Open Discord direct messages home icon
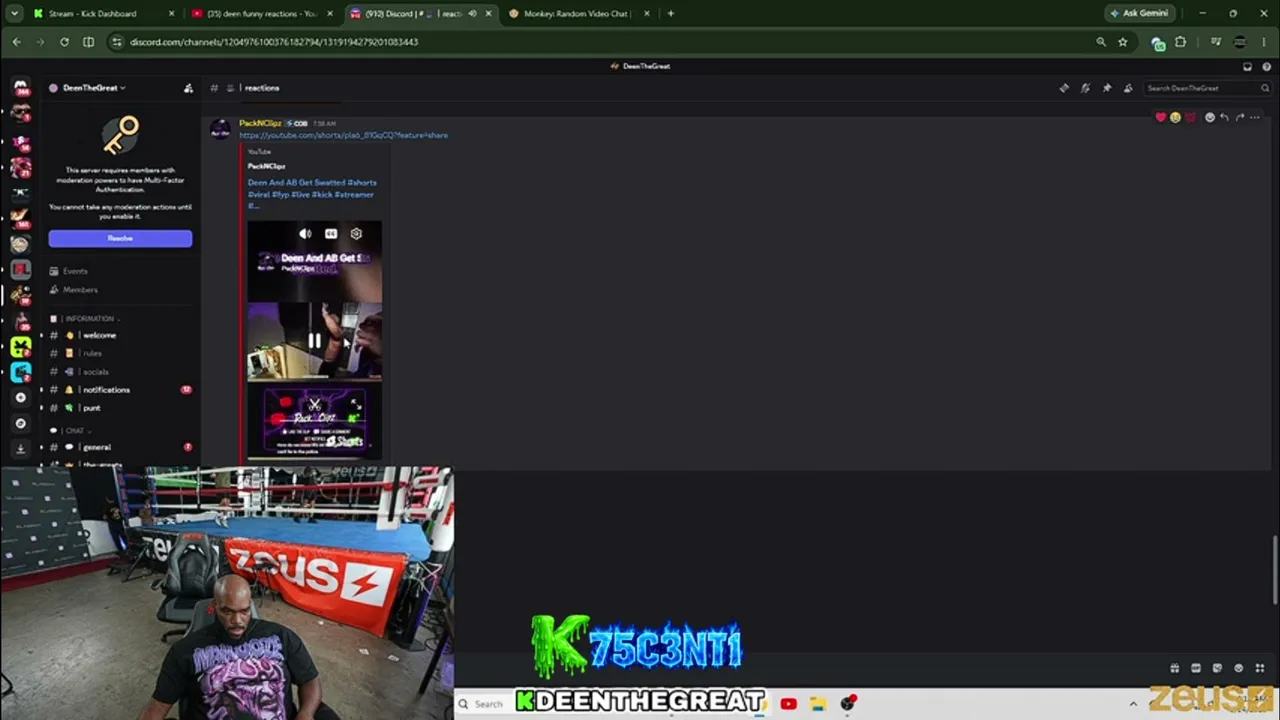This screenshot has height=720, width=1280. 20,87
